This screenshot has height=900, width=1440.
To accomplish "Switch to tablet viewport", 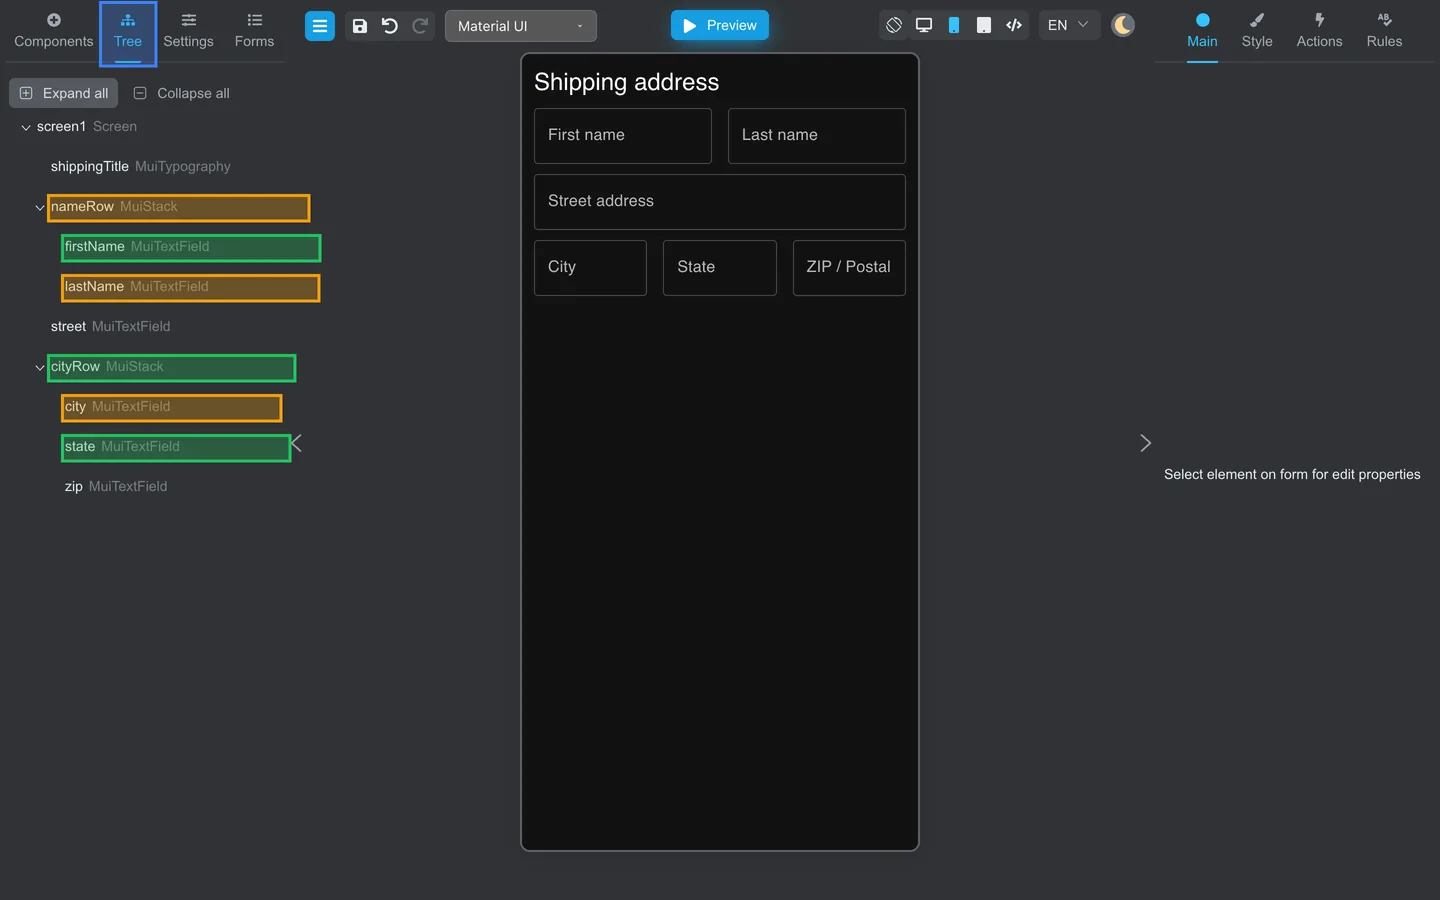I will (x=984, y=25).
